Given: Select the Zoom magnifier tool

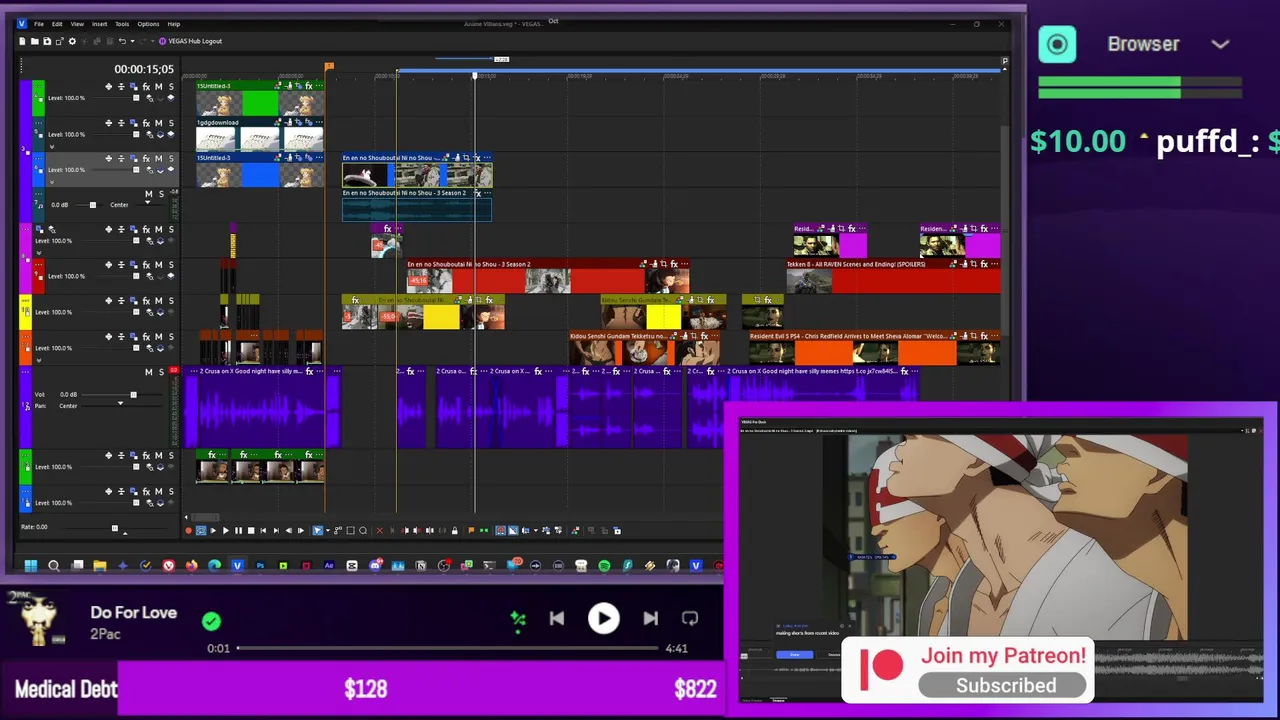Looking at the screenshot, I should [363, 531].
